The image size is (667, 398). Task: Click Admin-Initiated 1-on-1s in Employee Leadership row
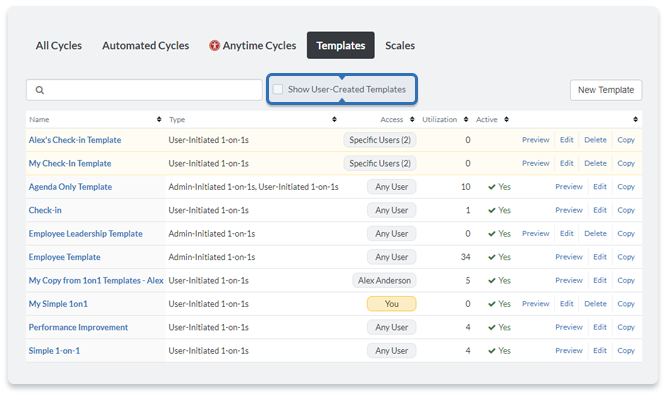211,233
